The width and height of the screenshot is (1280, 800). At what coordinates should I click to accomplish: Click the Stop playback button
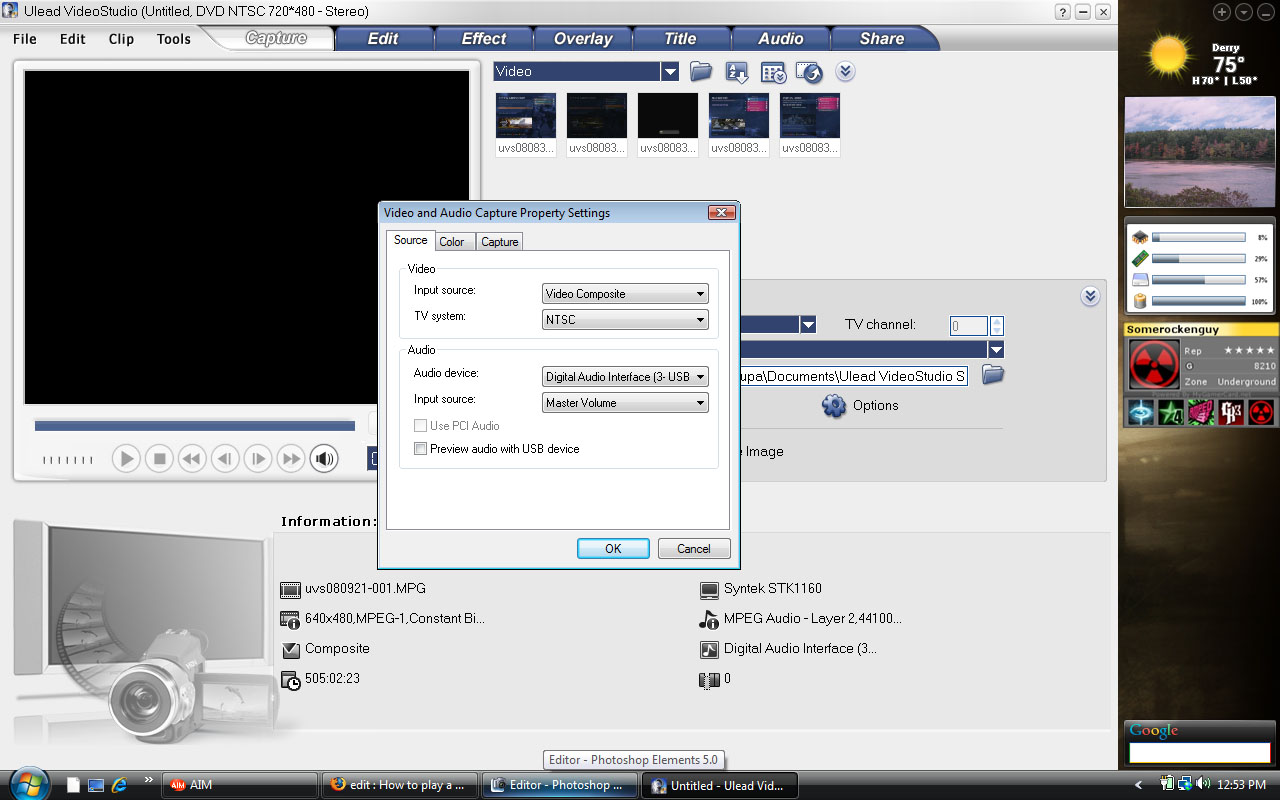tap(159, 459)
